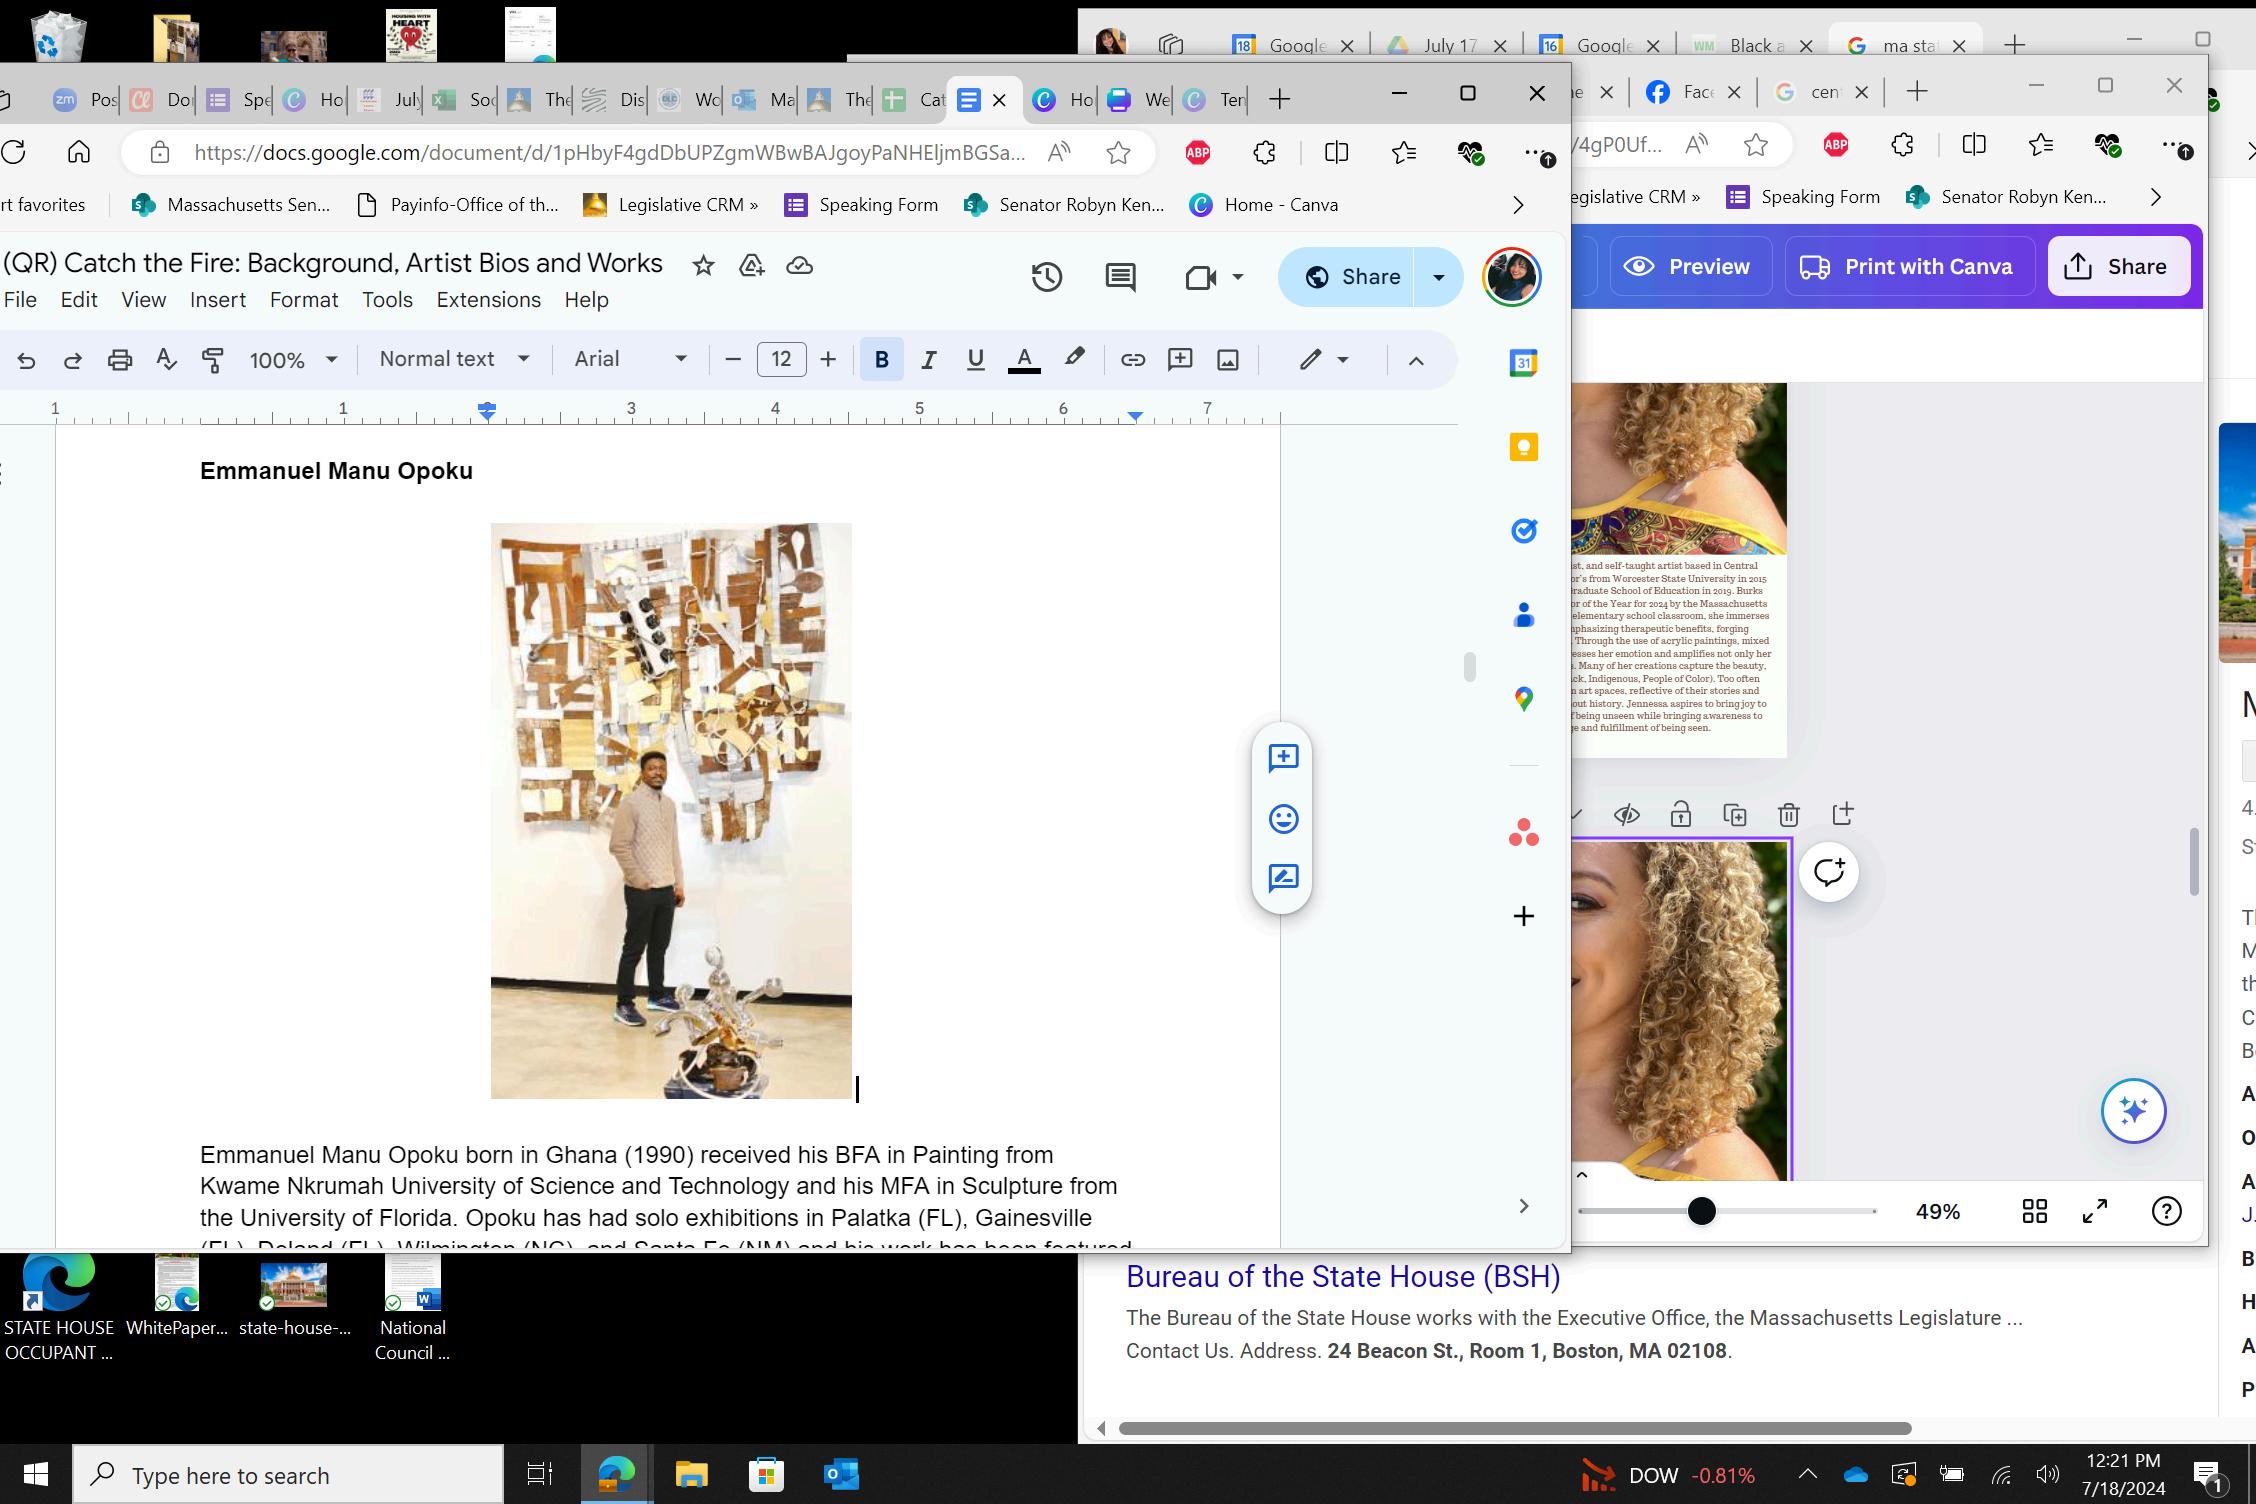2256x1504 pixels.
Task: Open Bureau of the State House link
Action: coord(1342,1277)
